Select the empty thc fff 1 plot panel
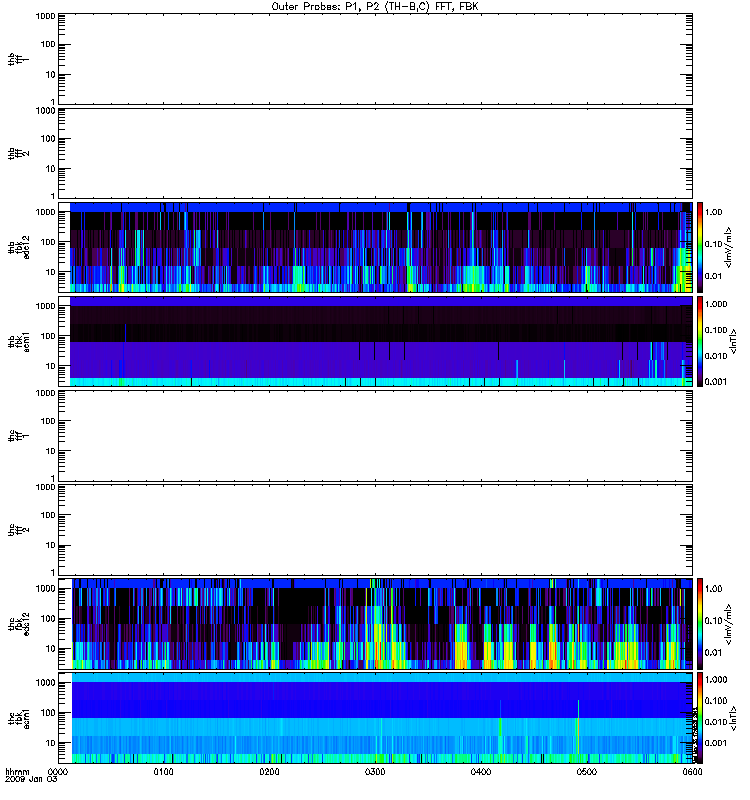Screen dimensions: 750x800 (376, 436)
